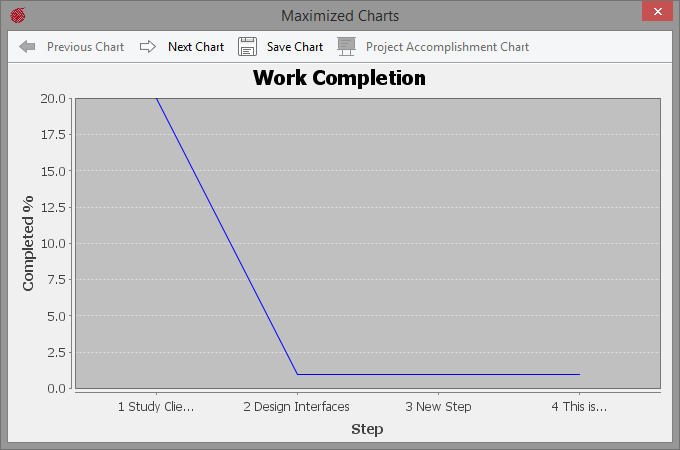Click the red application icon in title bar

click(x=17, y=16)
